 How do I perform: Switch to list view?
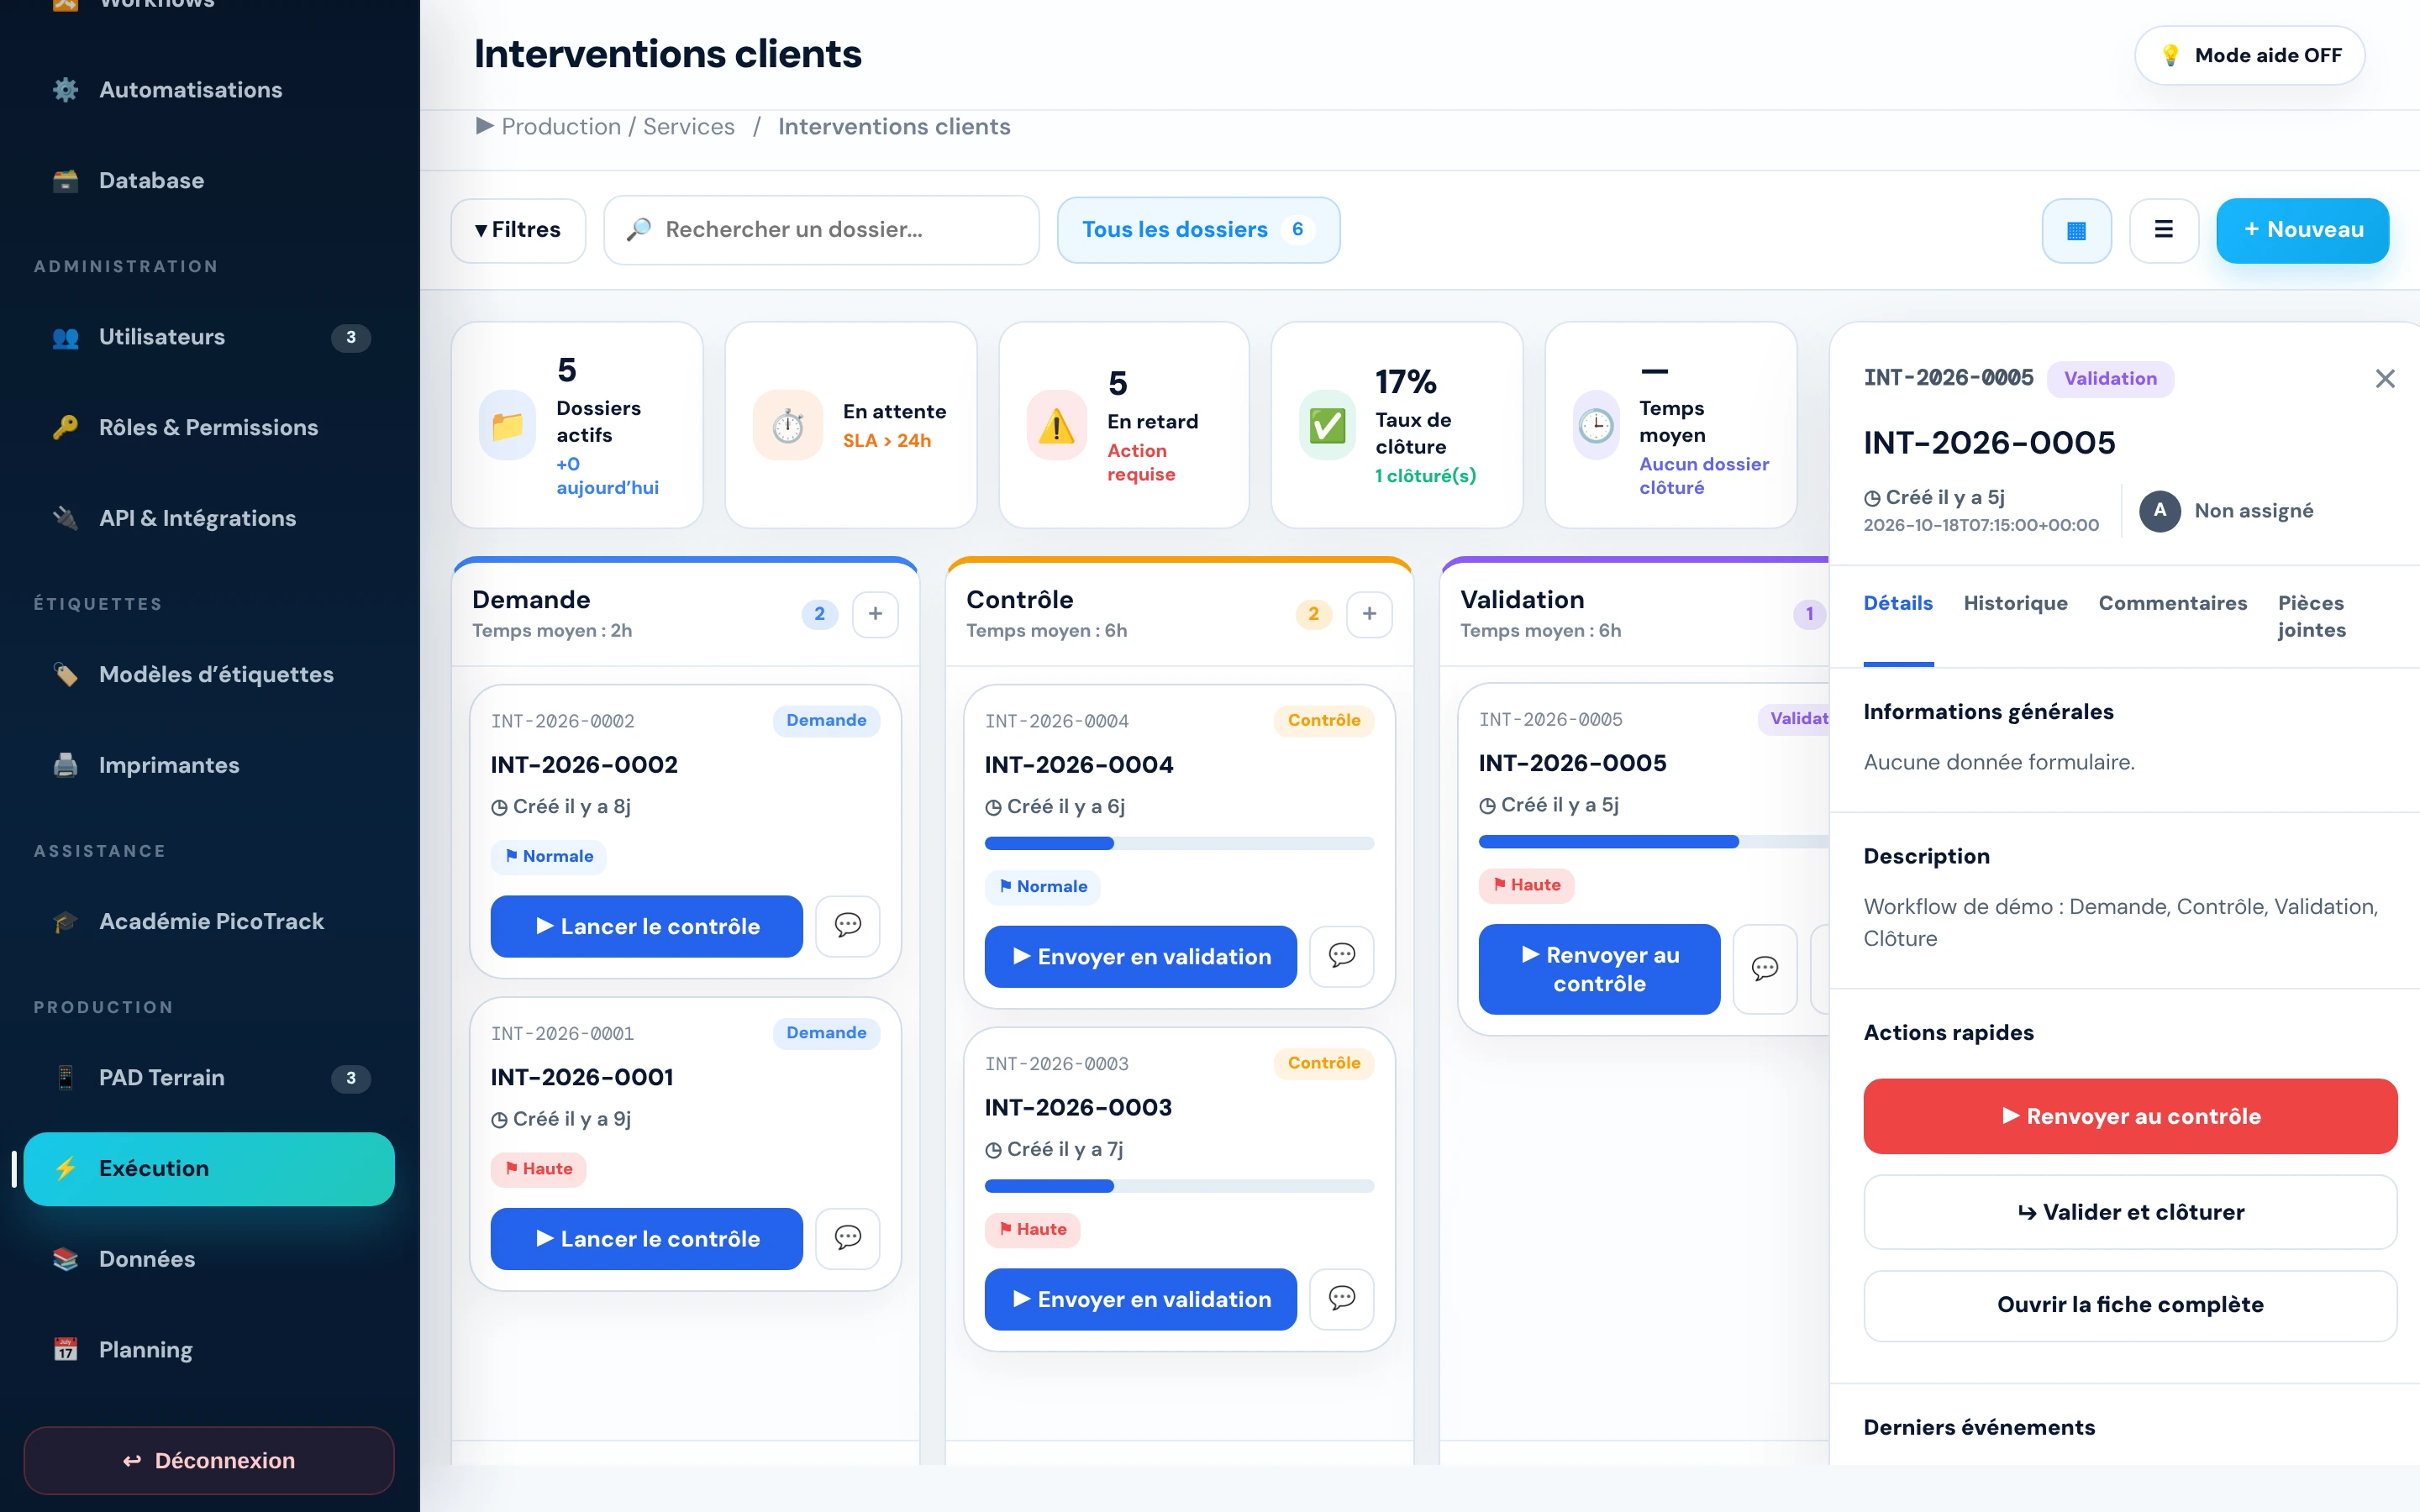[2163, 230]
